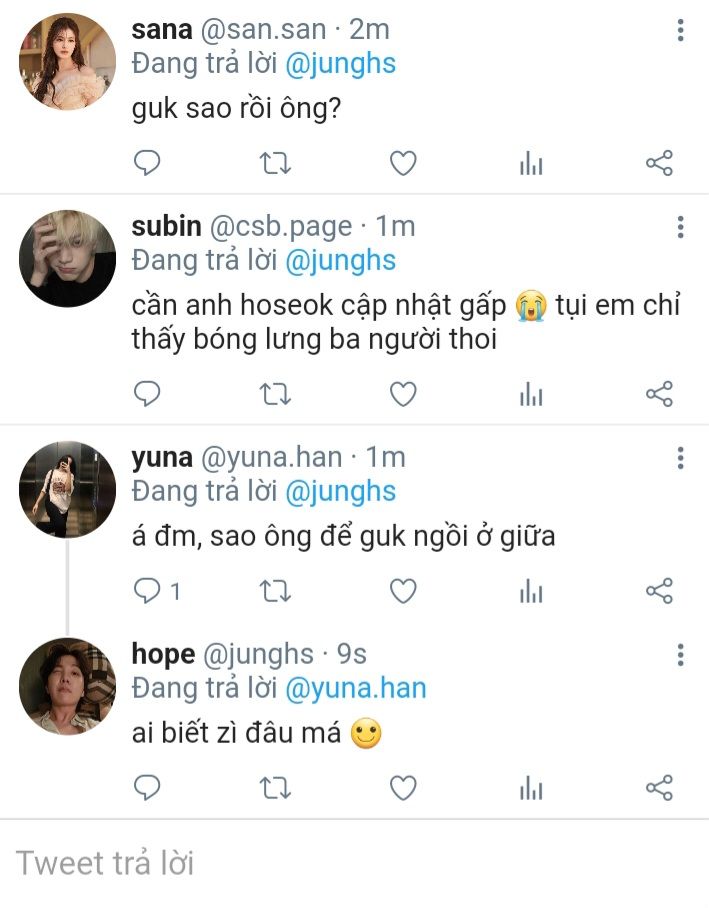
Task: Like hope's reply tweet
Action: coord(402,788)
